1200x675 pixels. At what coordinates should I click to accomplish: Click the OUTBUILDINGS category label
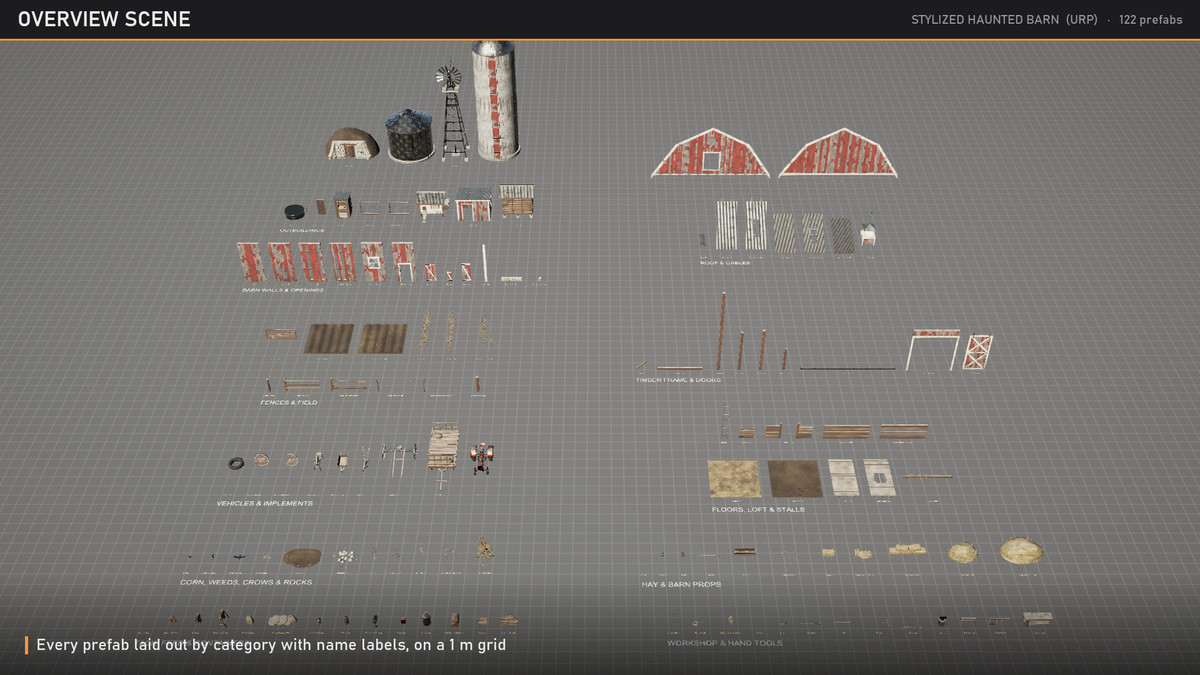coord(301,230)
